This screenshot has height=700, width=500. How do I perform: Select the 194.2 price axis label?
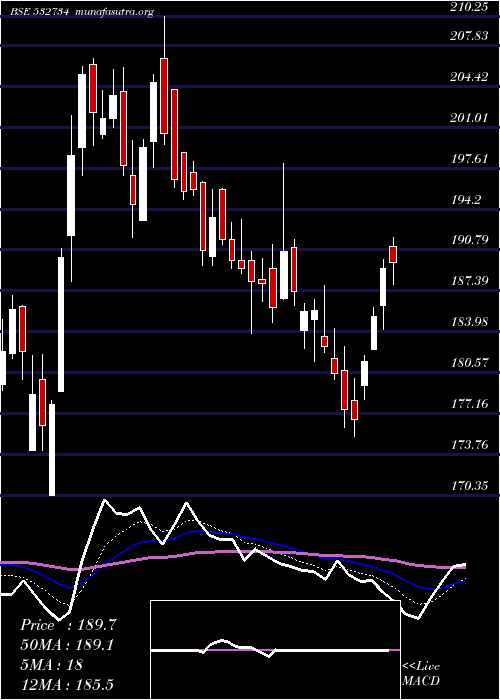tap(465, 200)
